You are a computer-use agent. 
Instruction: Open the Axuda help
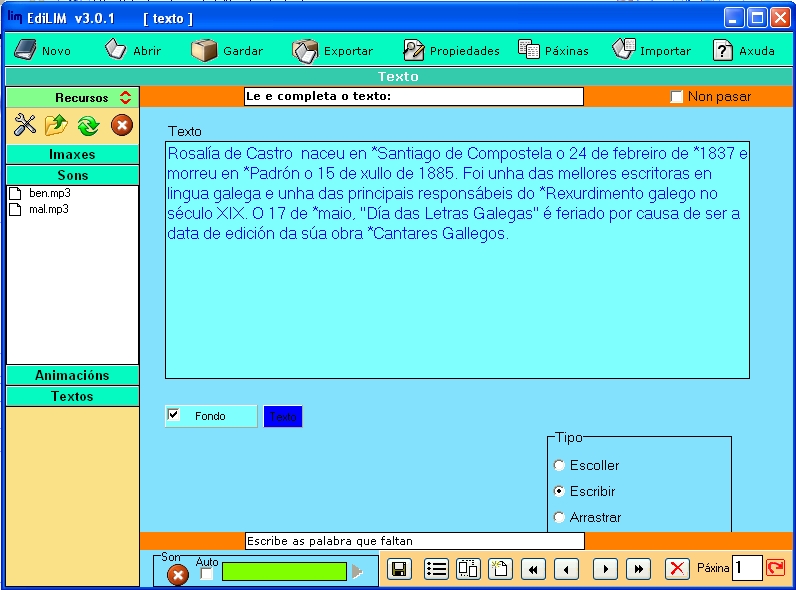[x=744, y=51]
